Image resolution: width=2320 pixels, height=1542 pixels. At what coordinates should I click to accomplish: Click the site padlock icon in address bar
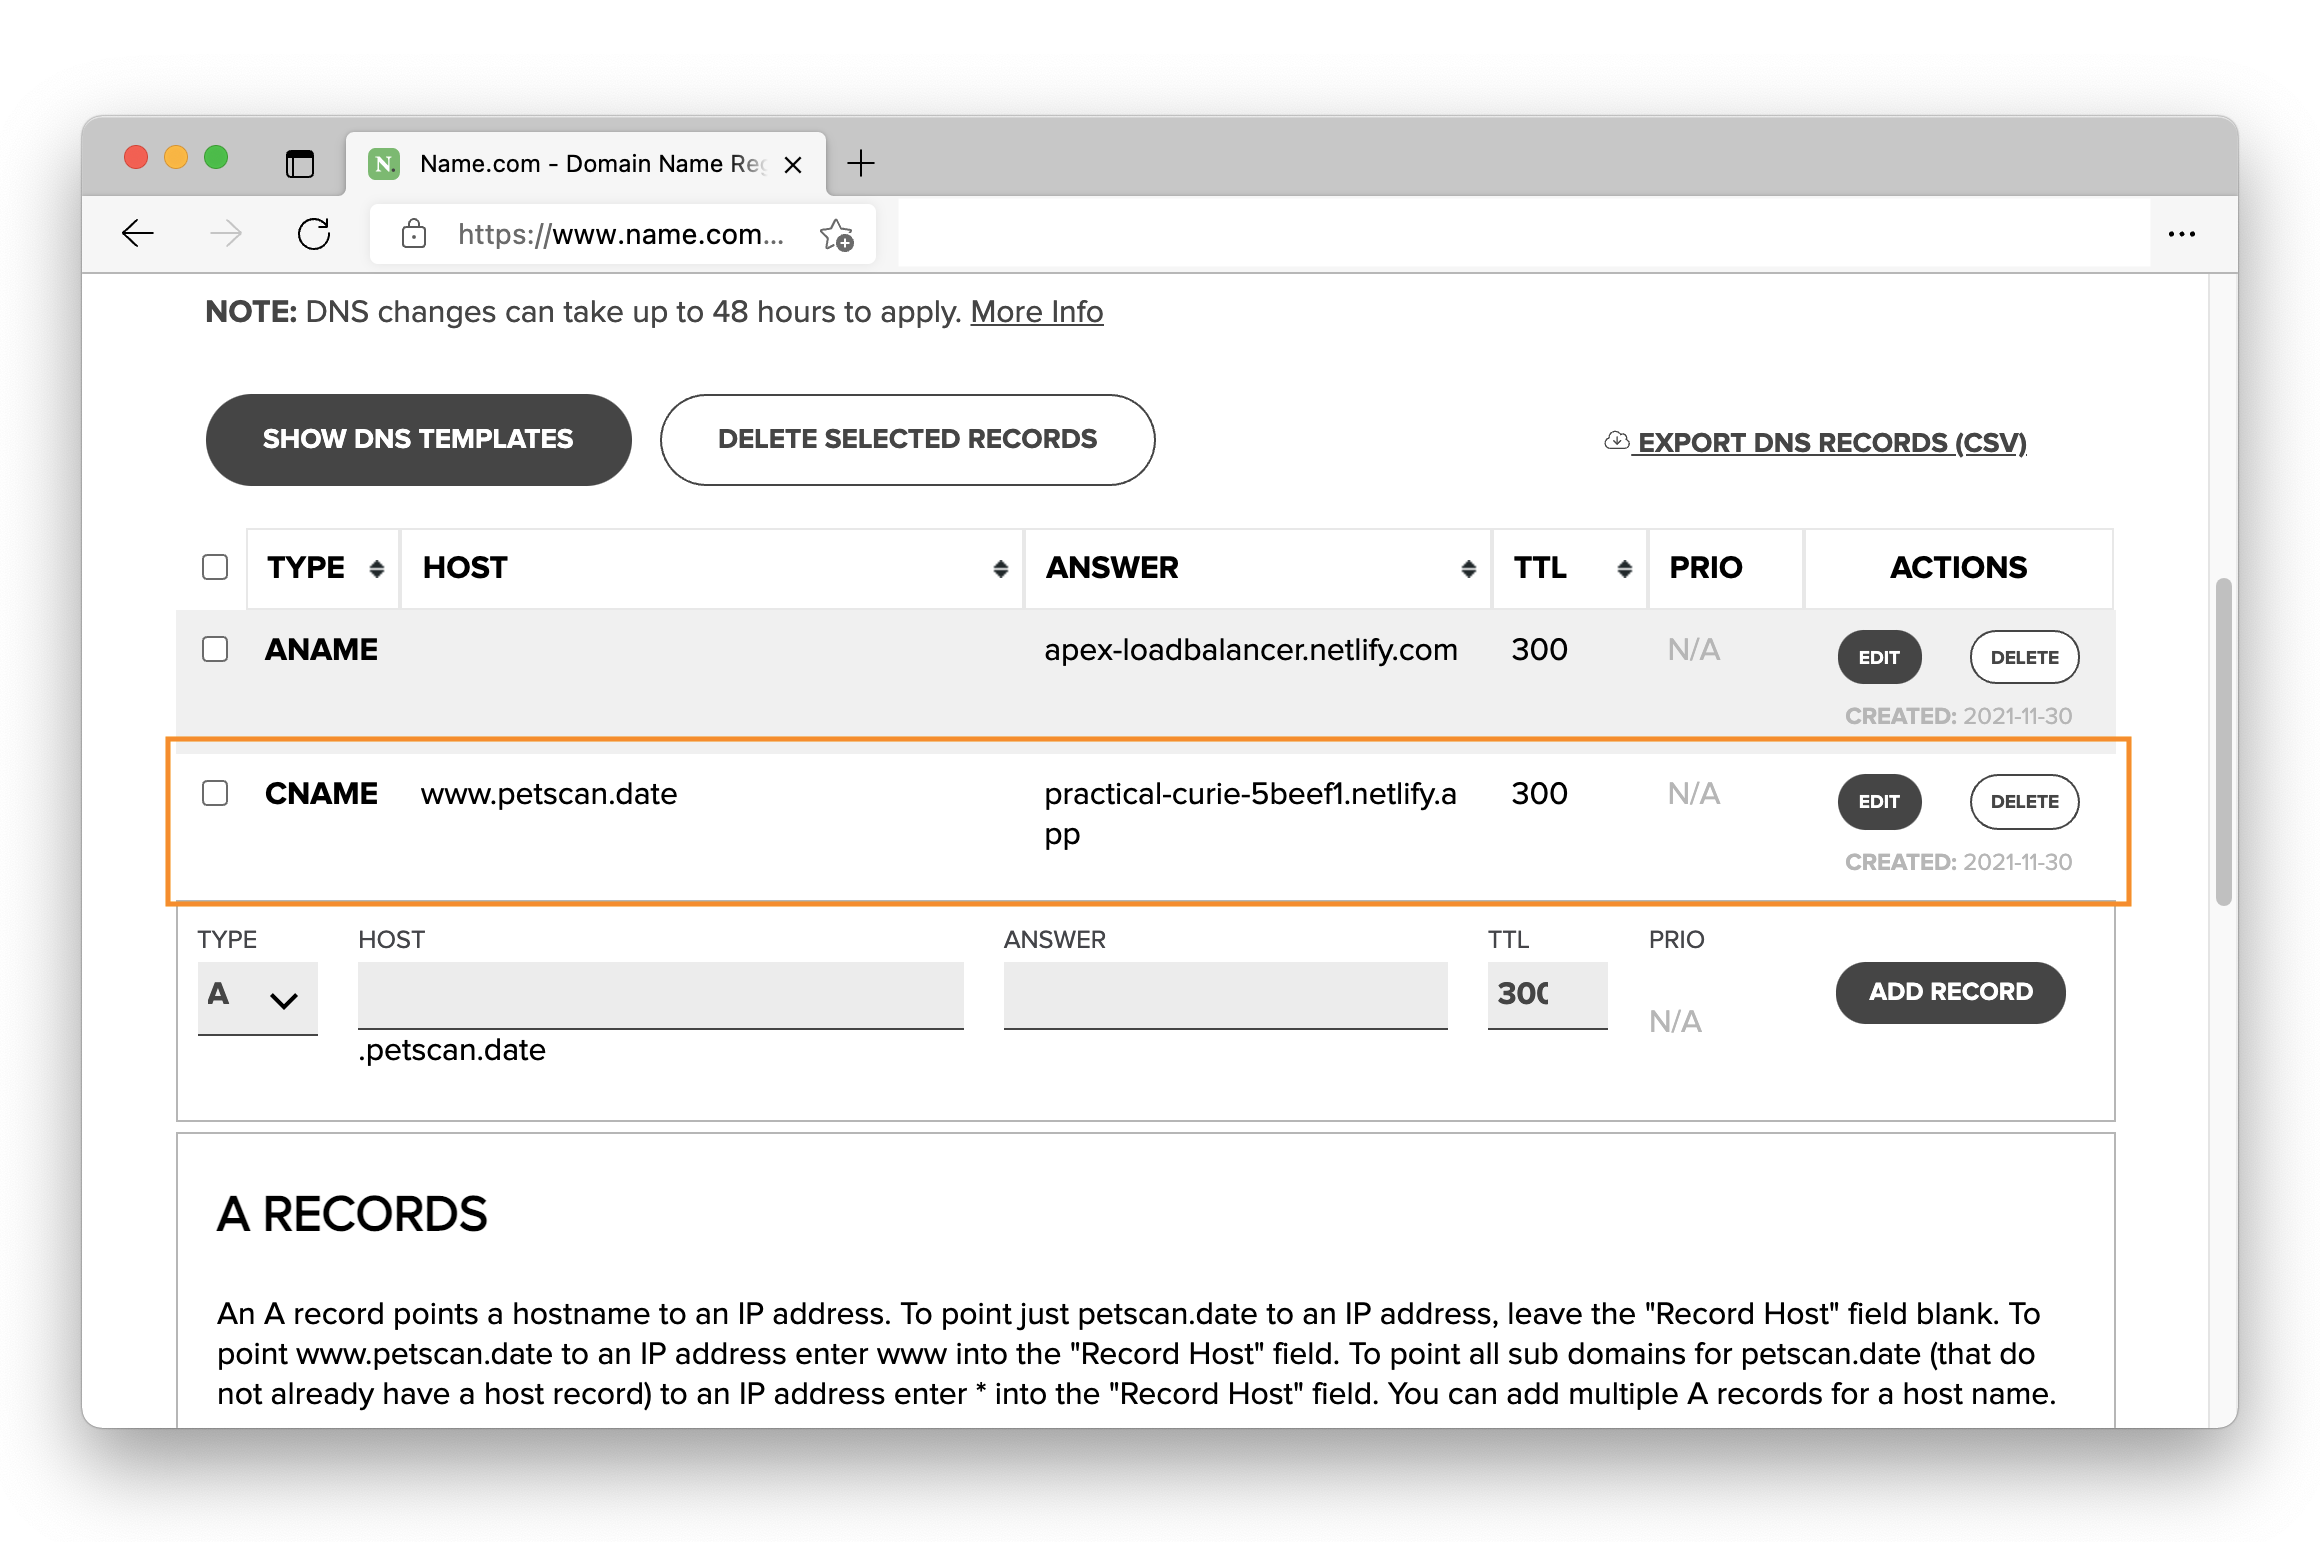[x=413, y=235]
